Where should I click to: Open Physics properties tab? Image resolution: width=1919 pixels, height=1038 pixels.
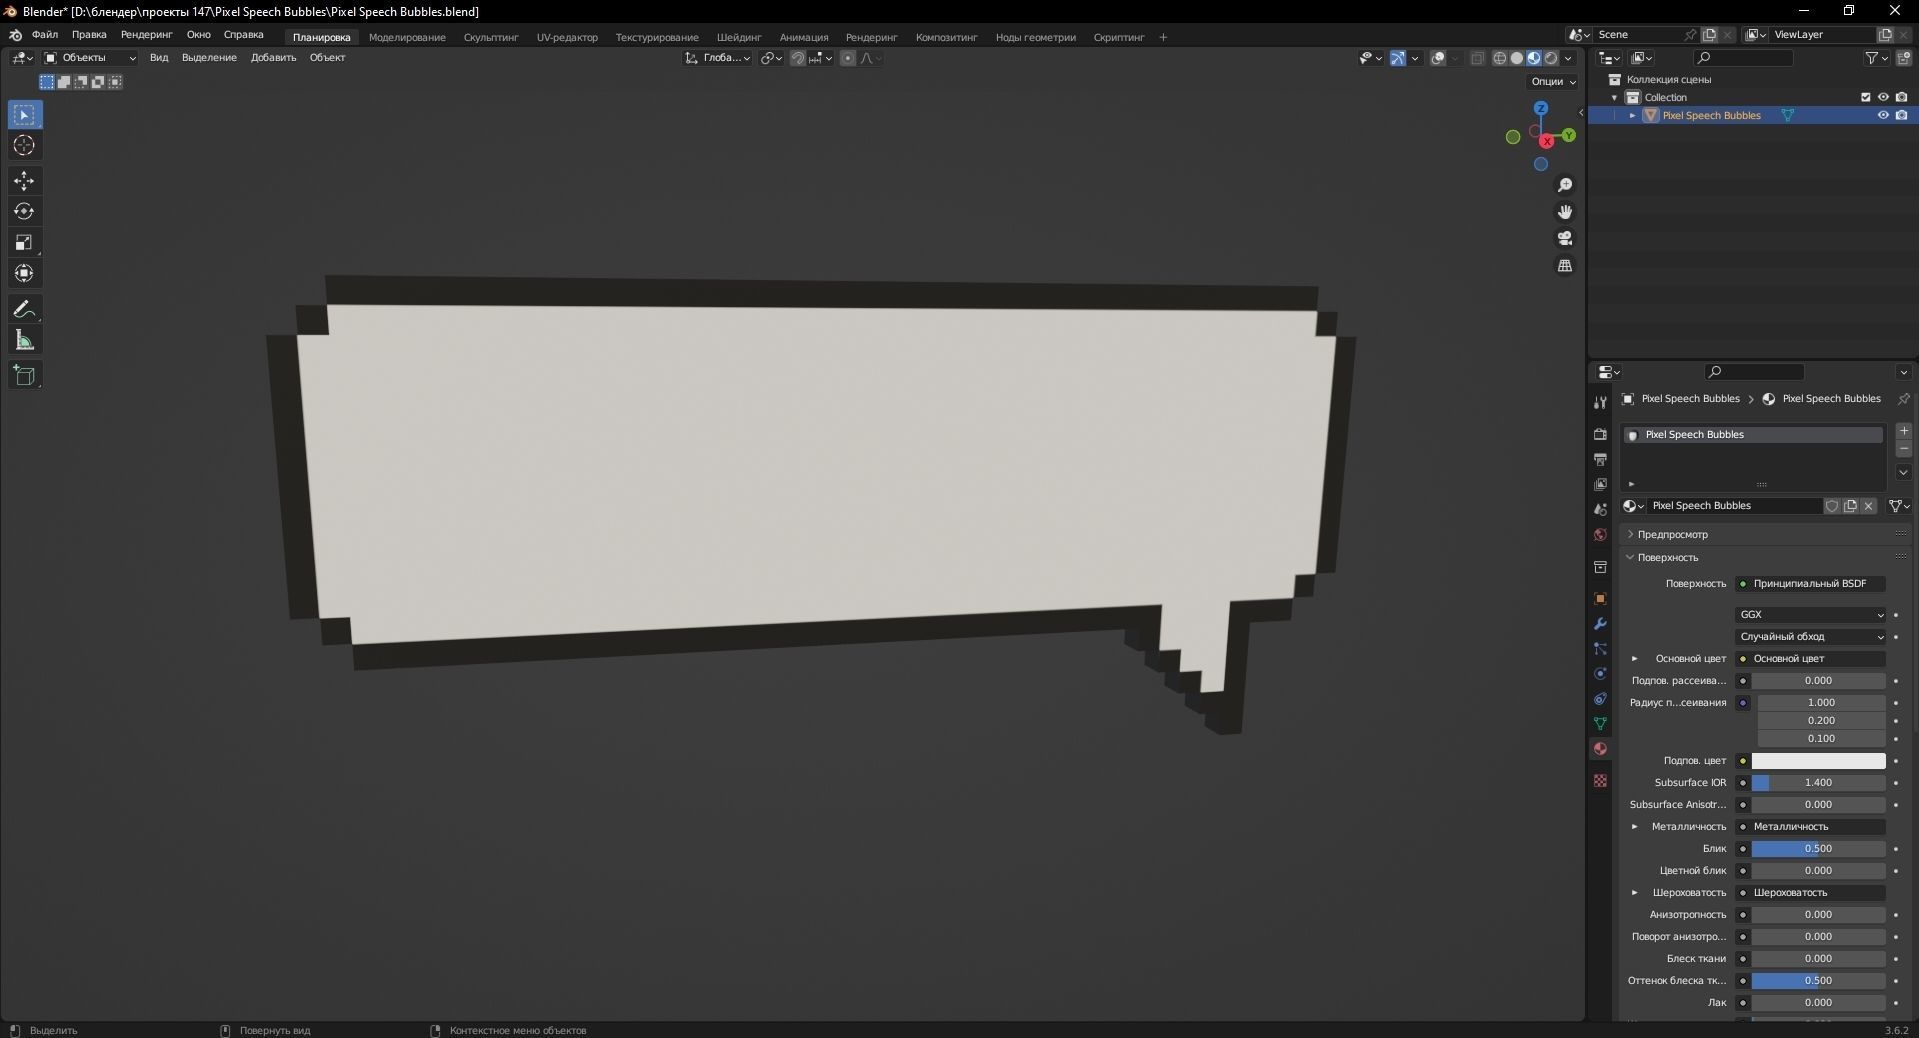click(x=1600, y=674)
